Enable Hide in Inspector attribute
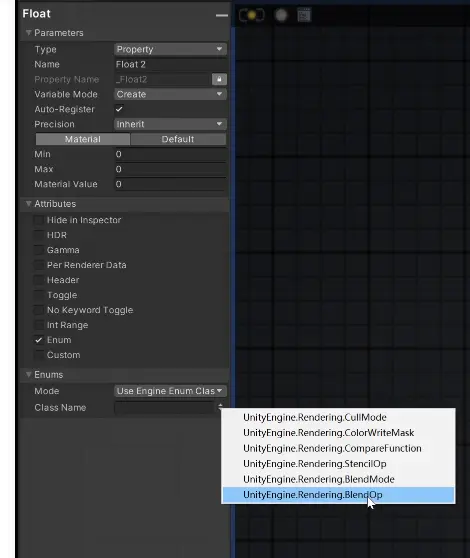 (x=38, y=220)
